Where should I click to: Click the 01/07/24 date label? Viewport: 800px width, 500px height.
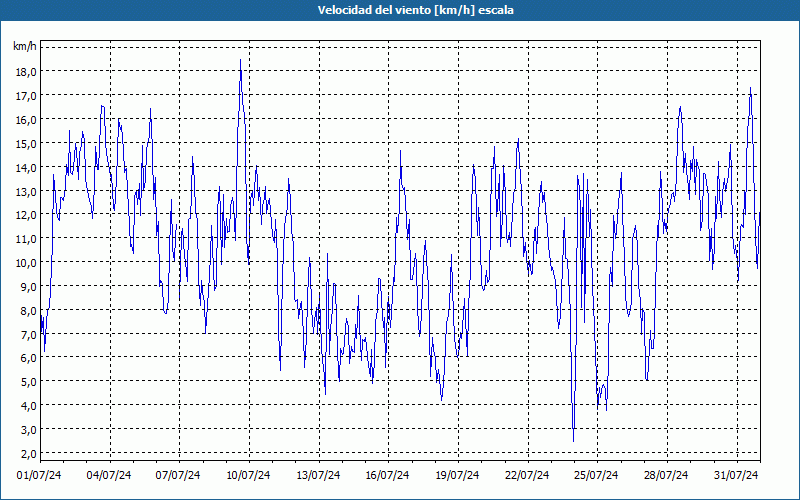(39, 476)
